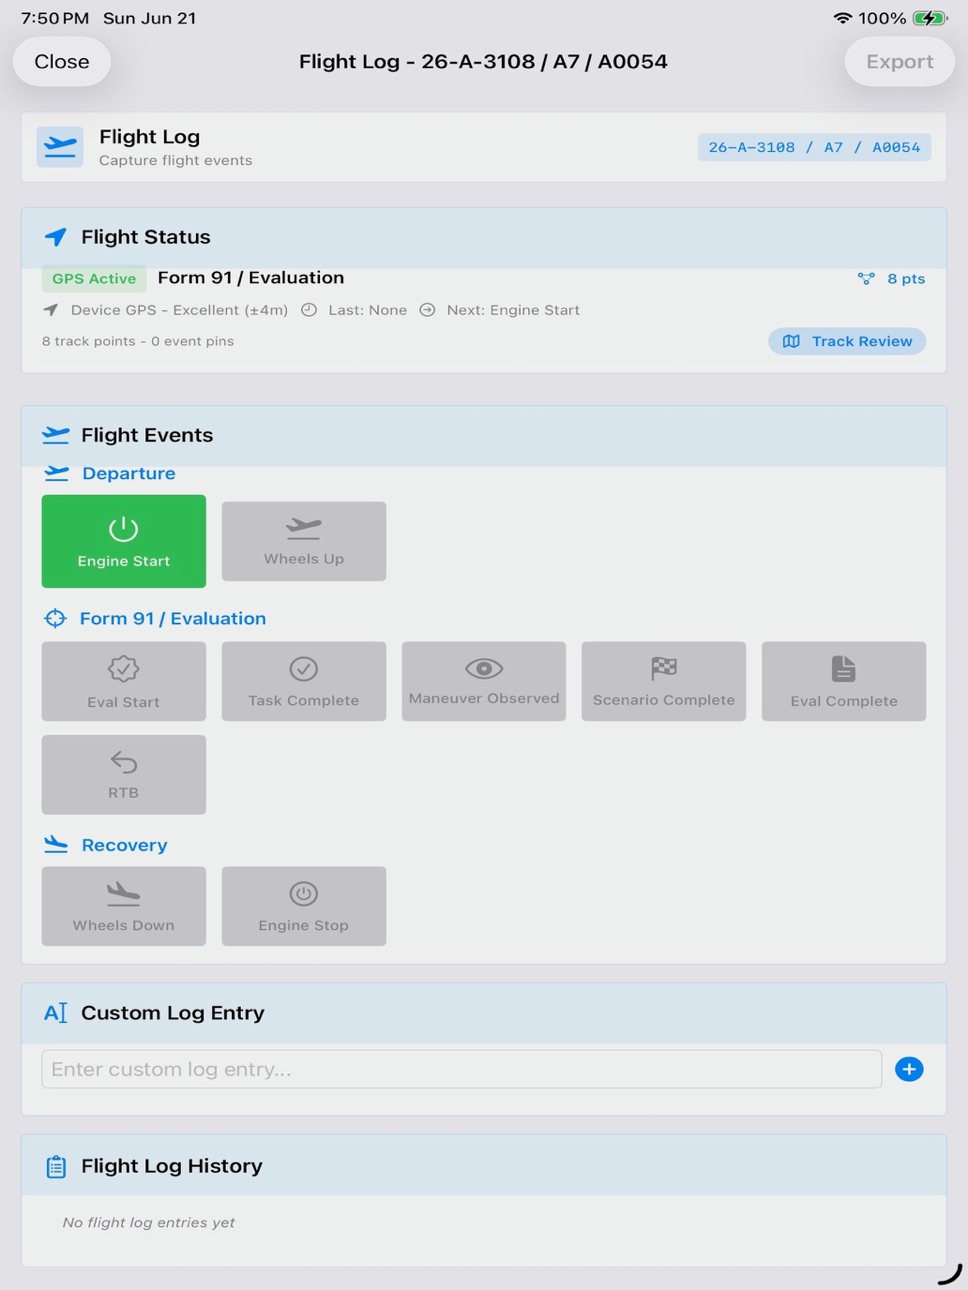Log the Engine Stop event
968x1290 pixels.
304,906
